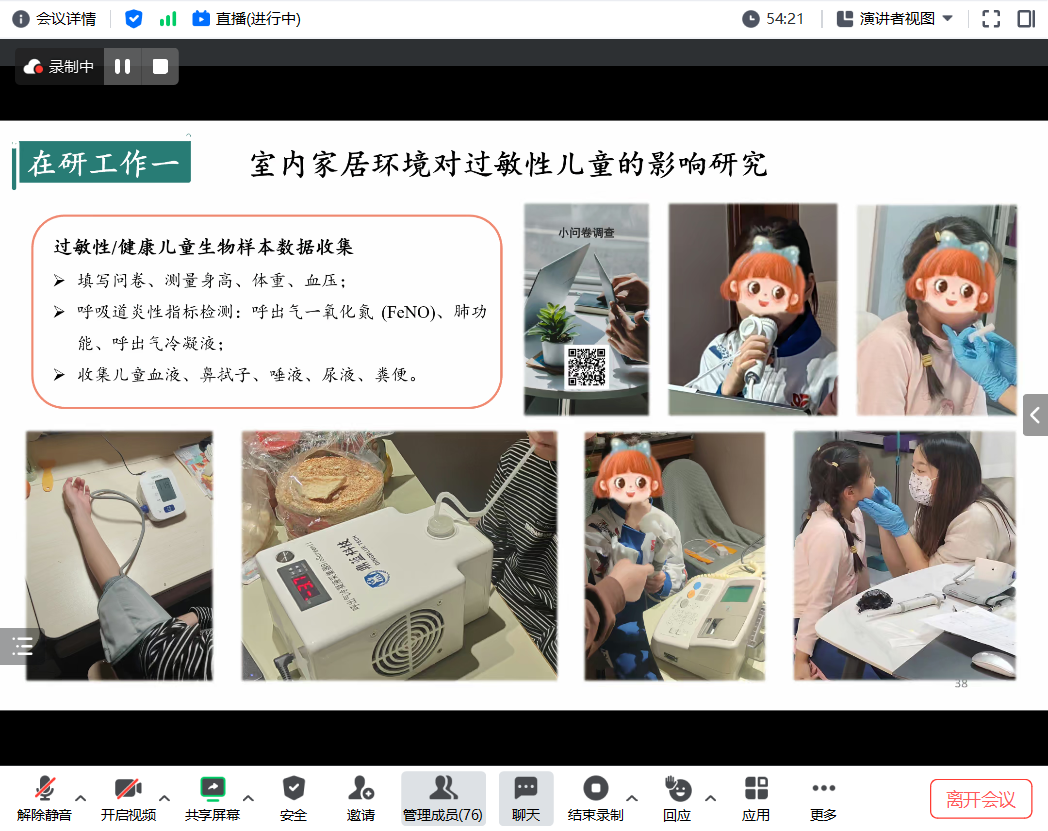Open the 应用 apps panel
This screenshot has height=831, width=1048.
[756, 798]
